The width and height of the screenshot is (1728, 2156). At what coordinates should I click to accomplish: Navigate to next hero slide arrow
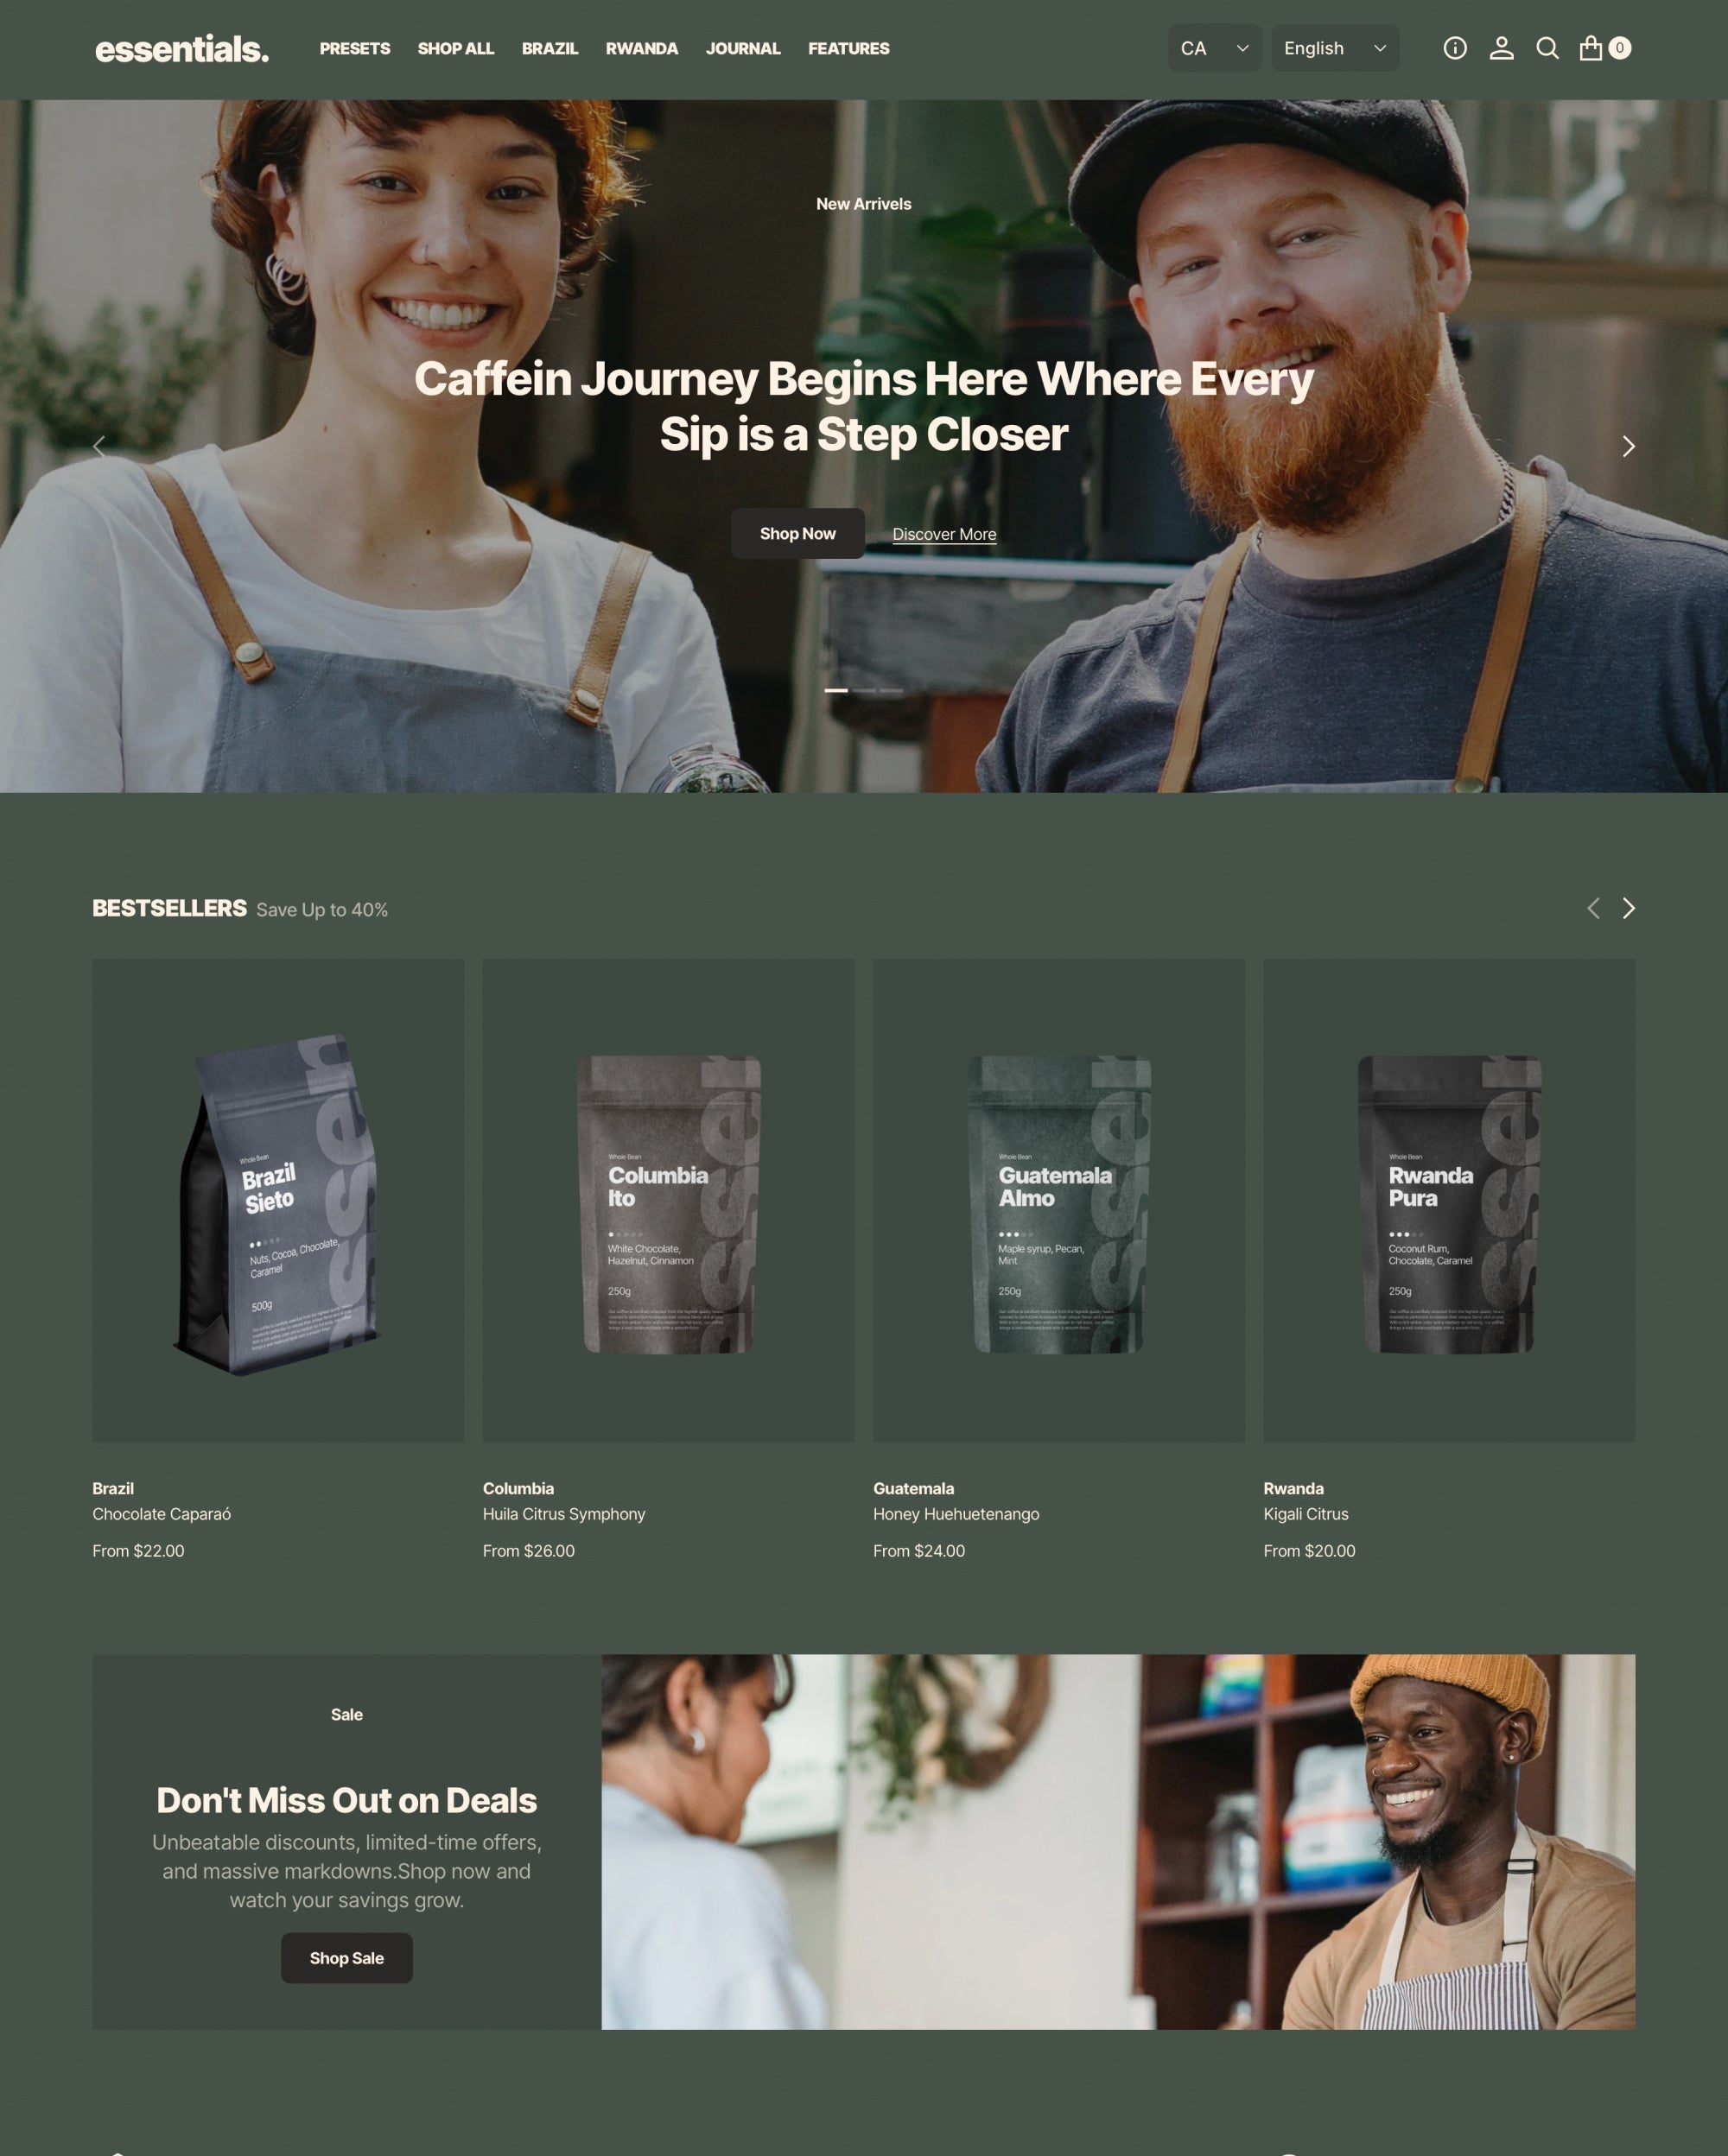1626,446
